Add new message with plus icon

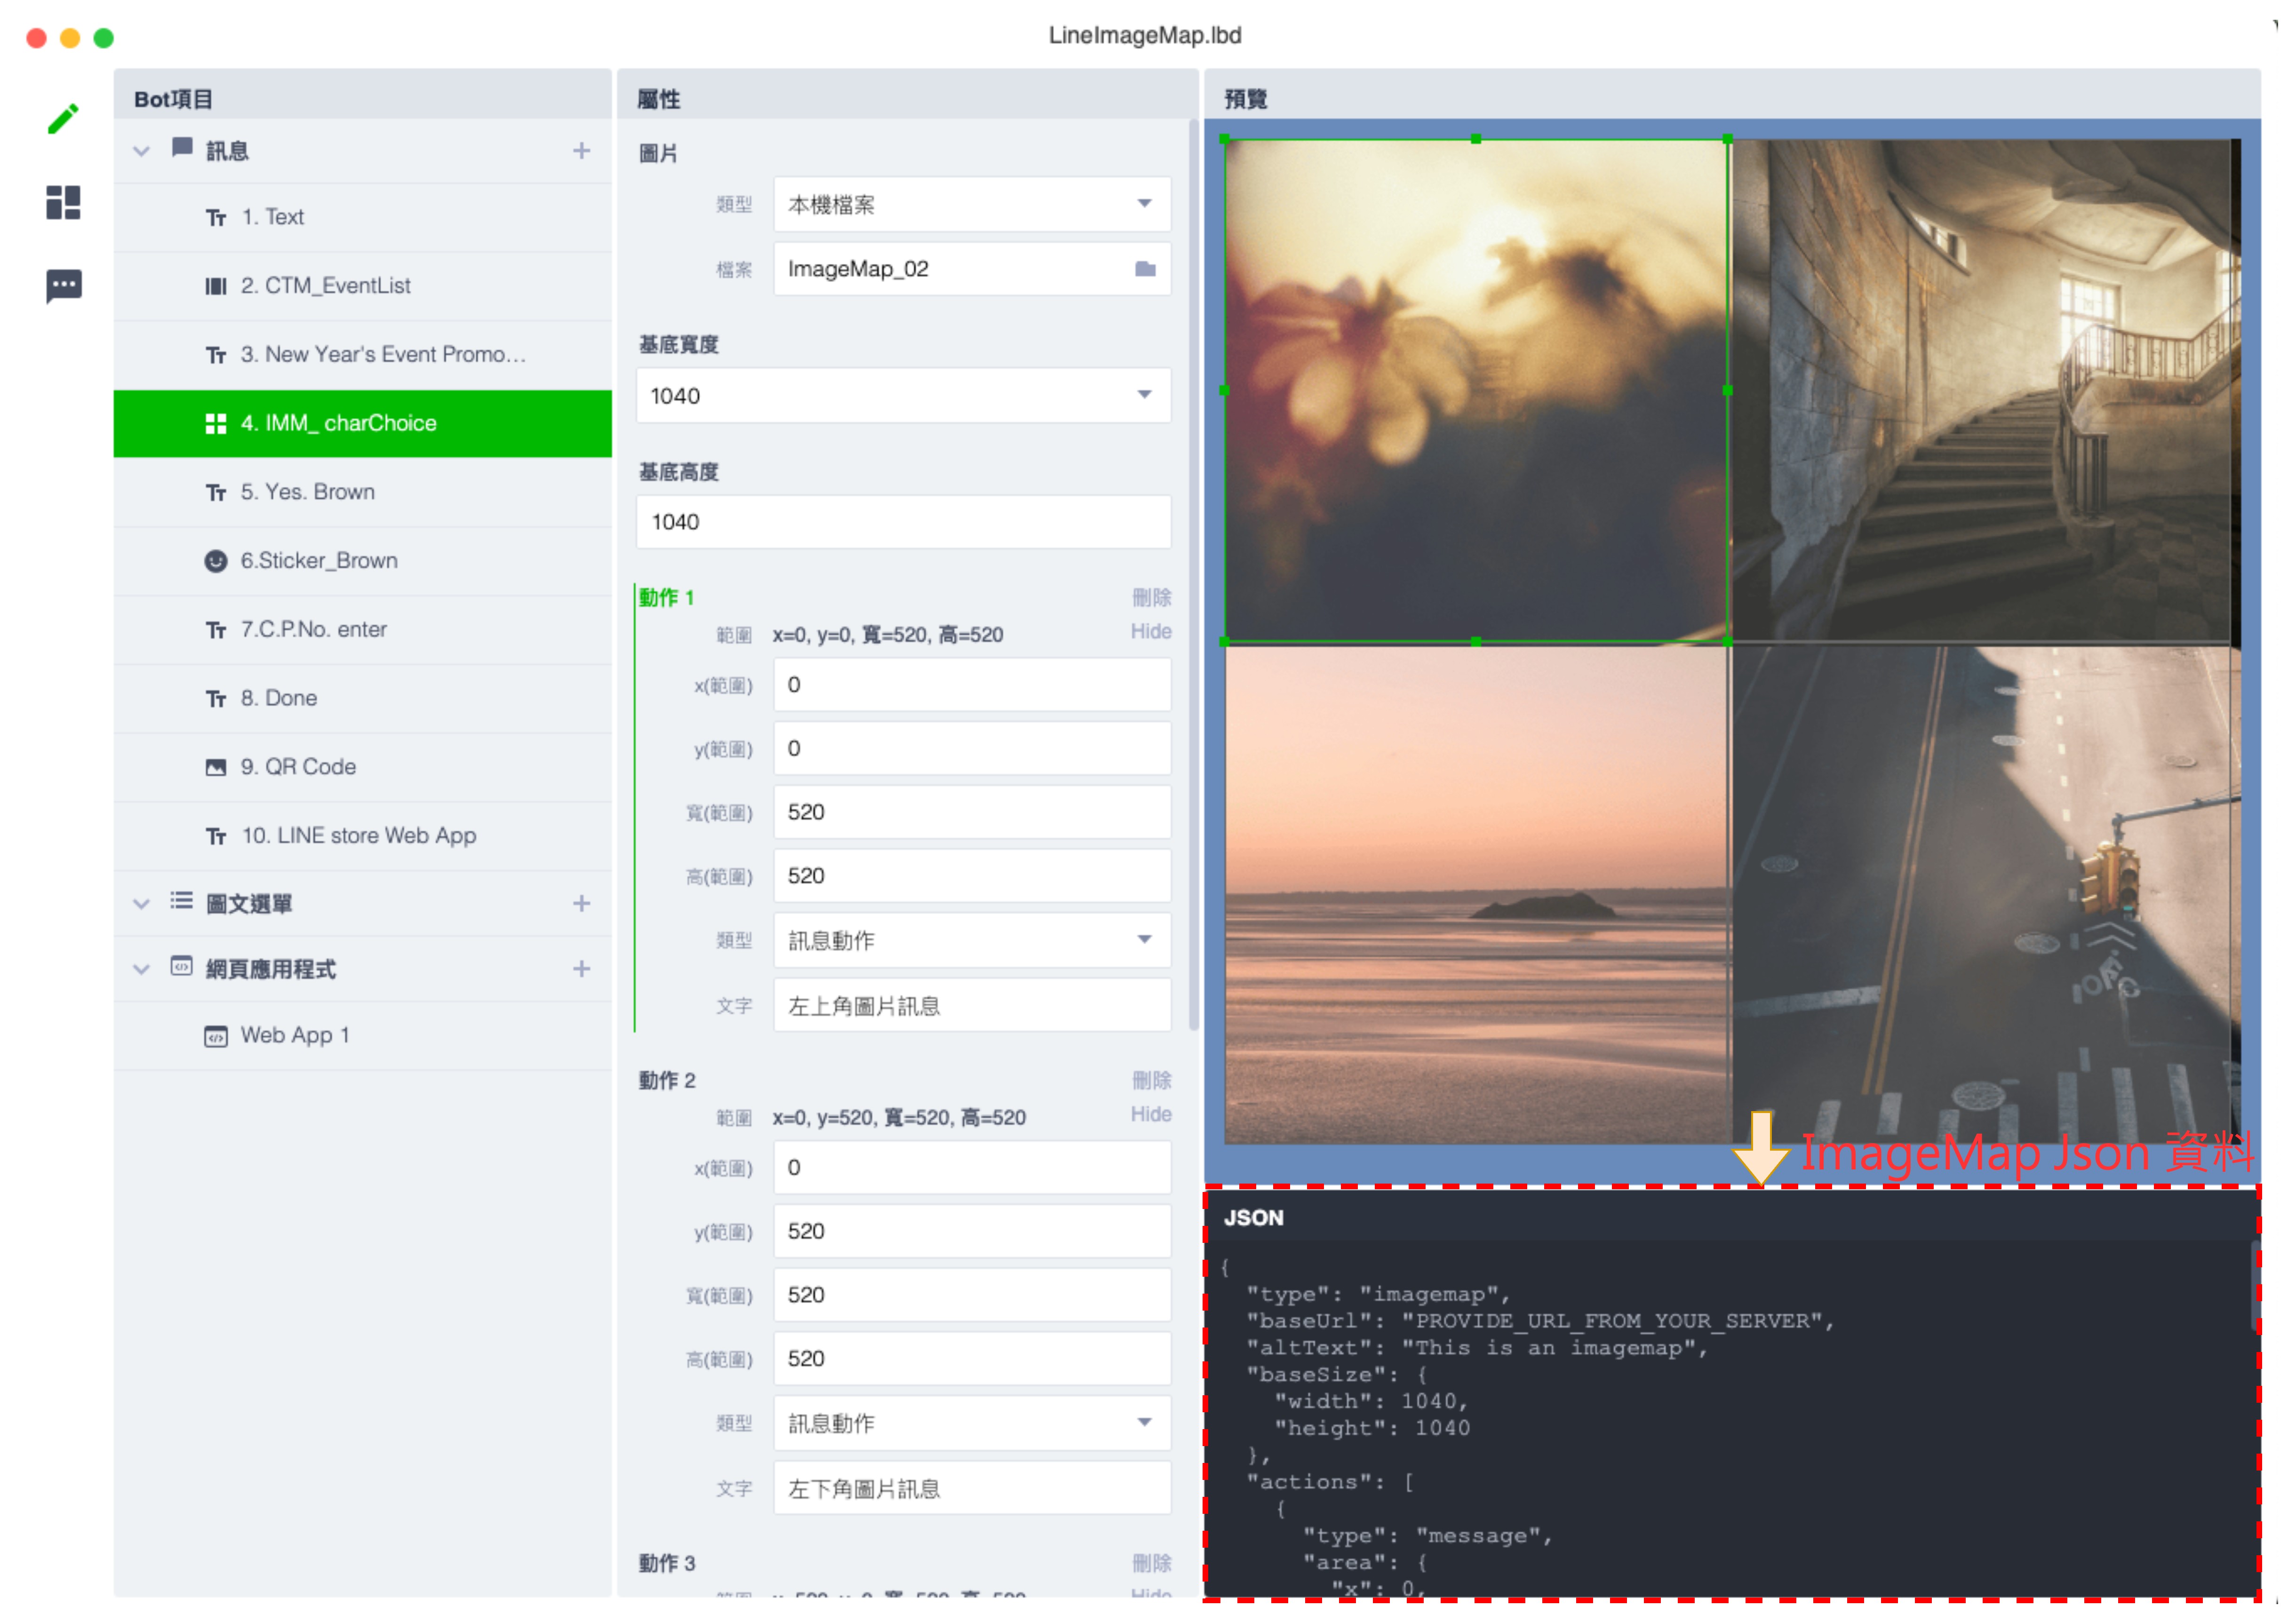click(581, 151)
